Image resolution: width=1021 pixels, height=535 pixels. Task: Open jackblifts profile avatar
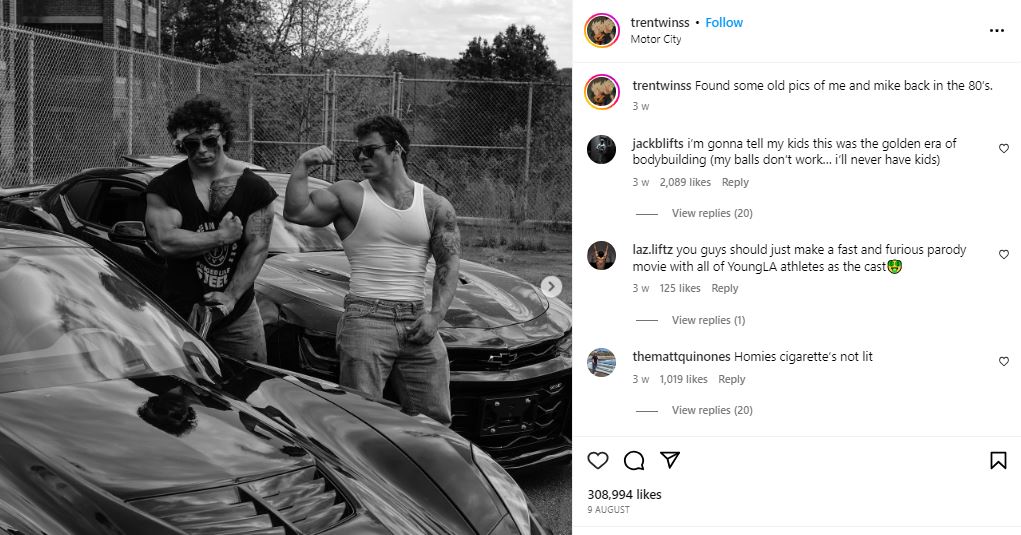tap(601, 149)
